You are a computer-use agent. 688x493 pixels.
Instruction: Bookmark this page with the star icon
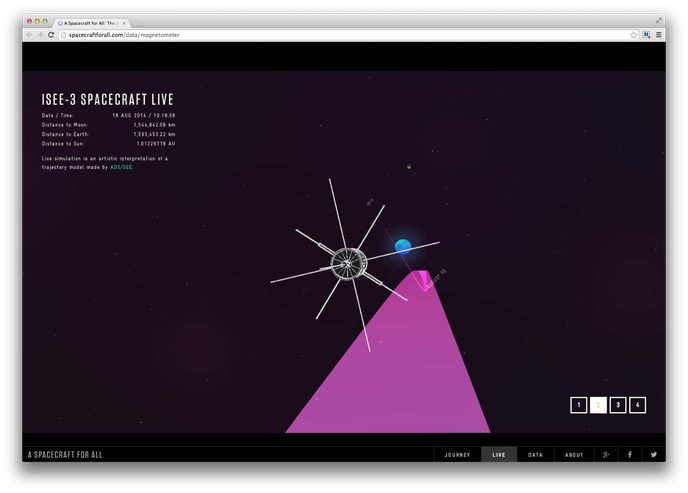pyautogui.click(x=633, y=35)
